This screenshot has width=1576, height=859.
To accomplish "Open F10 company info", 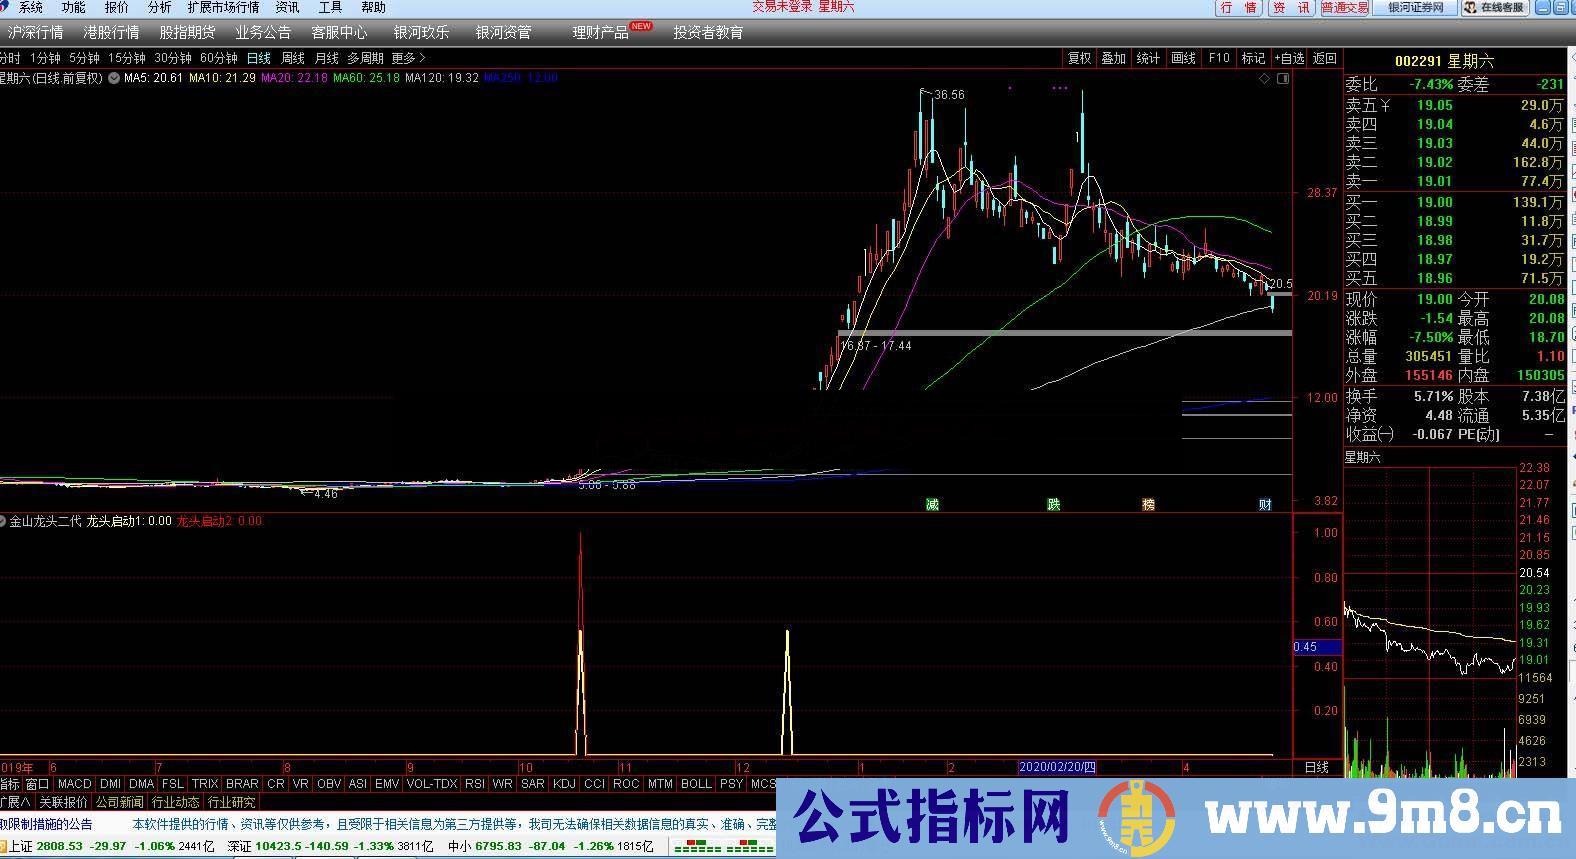I will 1219,58.
